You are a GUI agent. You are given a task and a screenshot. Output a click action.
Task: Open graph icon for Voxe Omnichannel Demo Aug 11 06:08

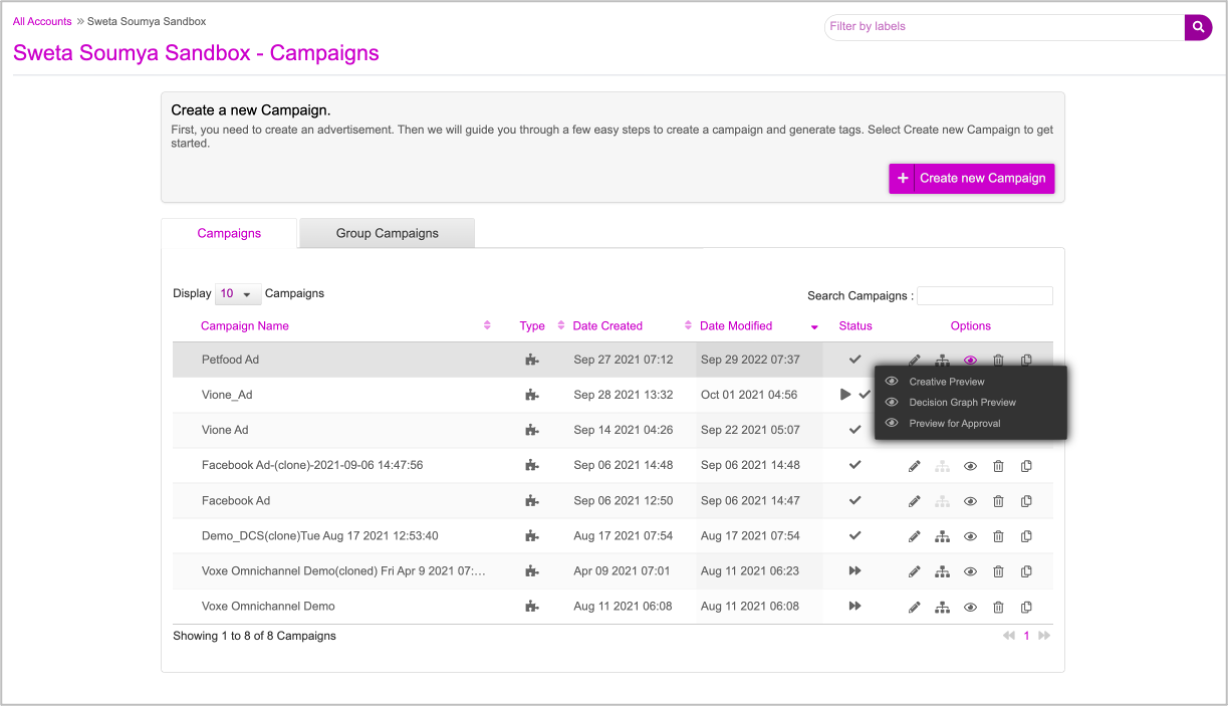[x=942, y=607]
